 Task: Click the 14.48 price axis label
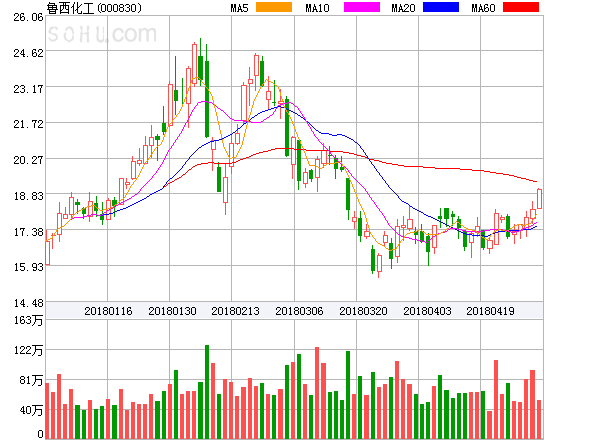click(28, 303)
